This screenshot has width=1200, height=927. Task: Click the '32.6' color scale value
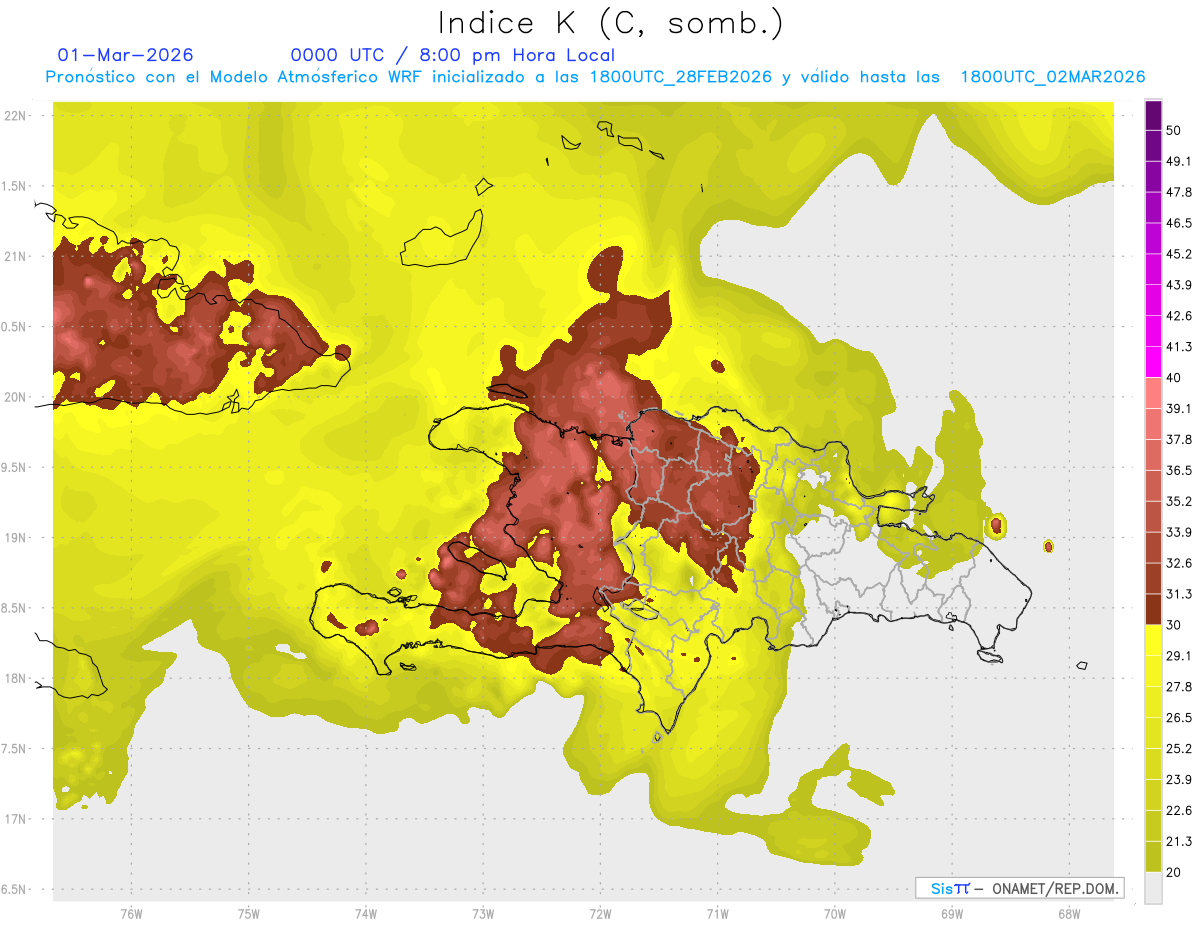click(1179, 563)
